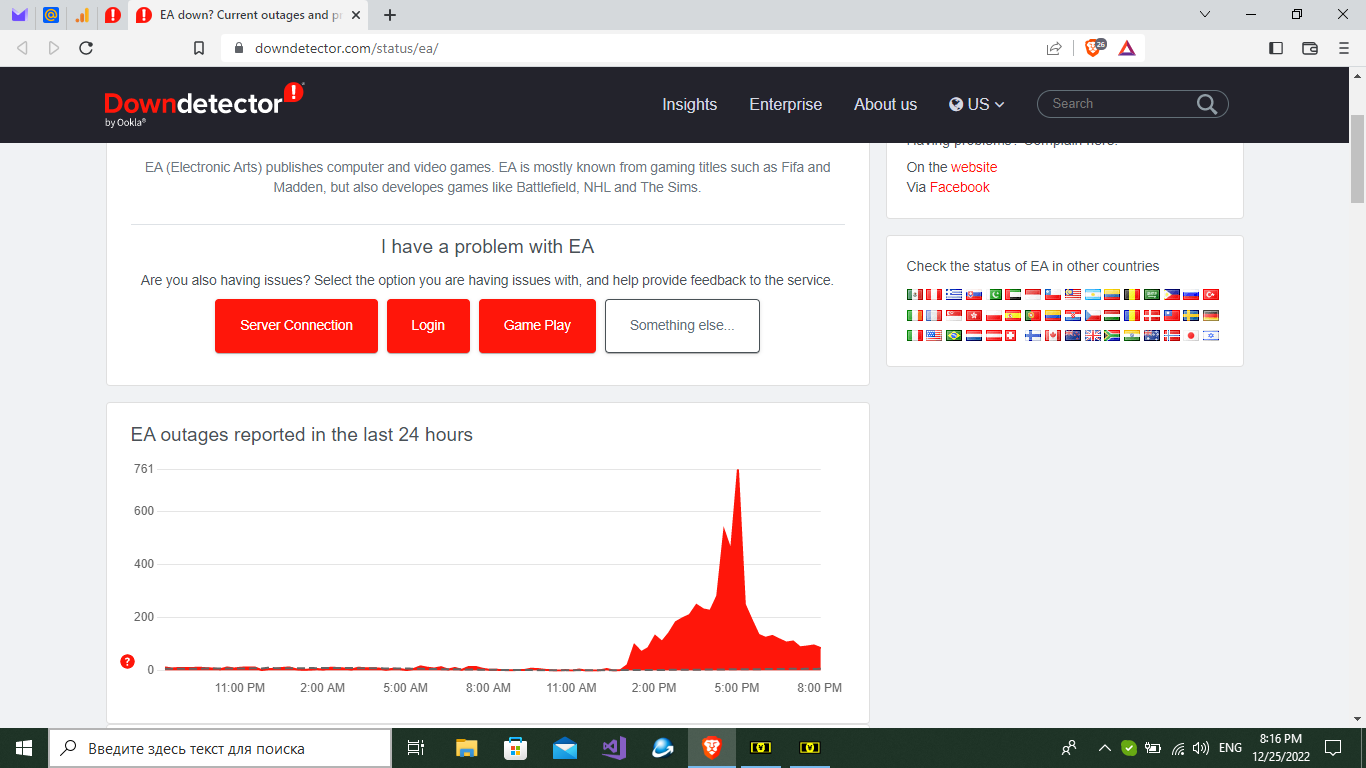Select the Portugal flag
Viewport: 1366px width, 768px height.
click(x=1033, y=316)
